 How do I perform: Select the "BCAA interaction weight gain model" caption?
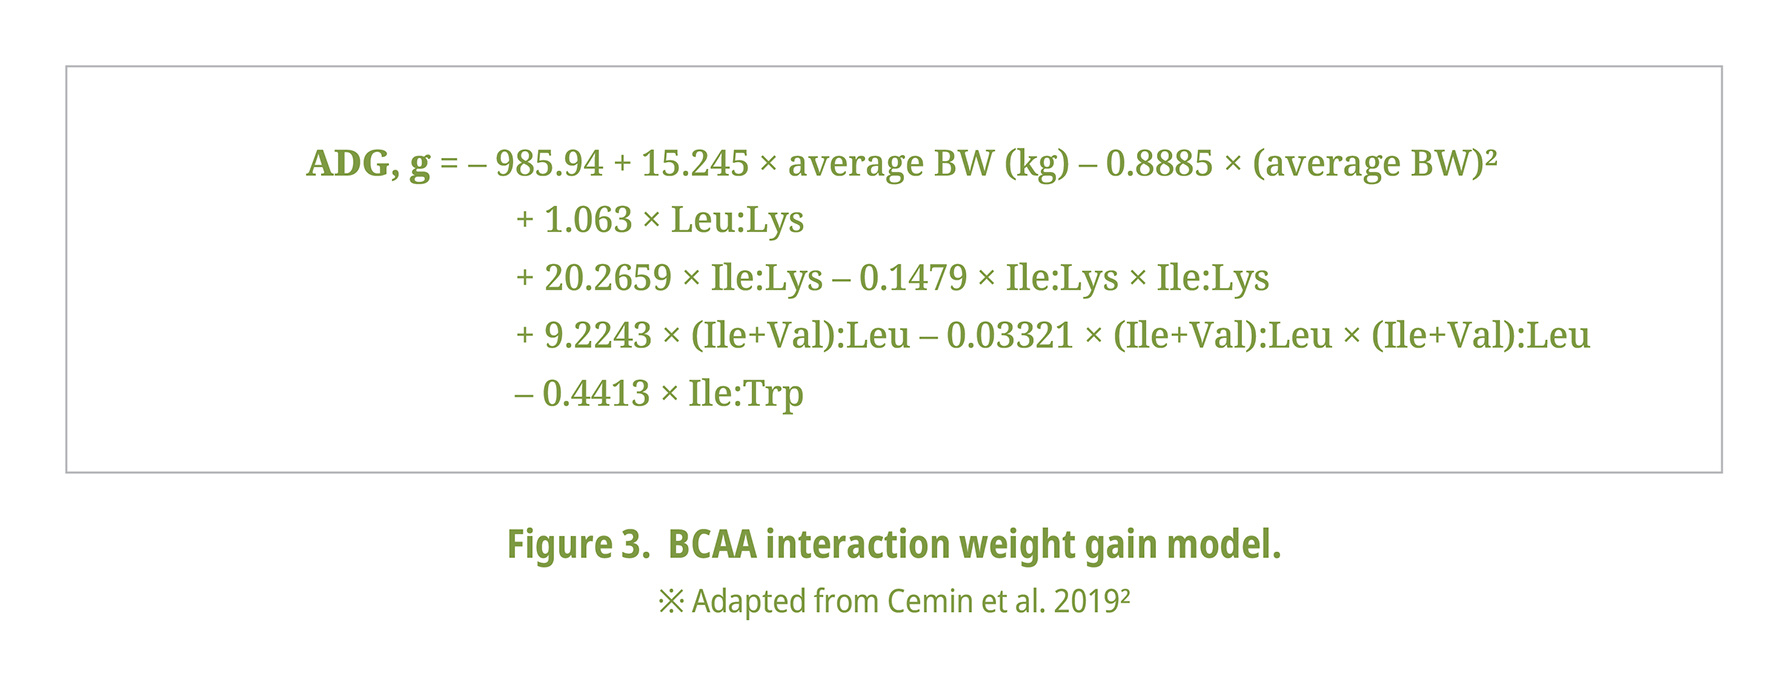pyautogui.click(x=974, y=545)
